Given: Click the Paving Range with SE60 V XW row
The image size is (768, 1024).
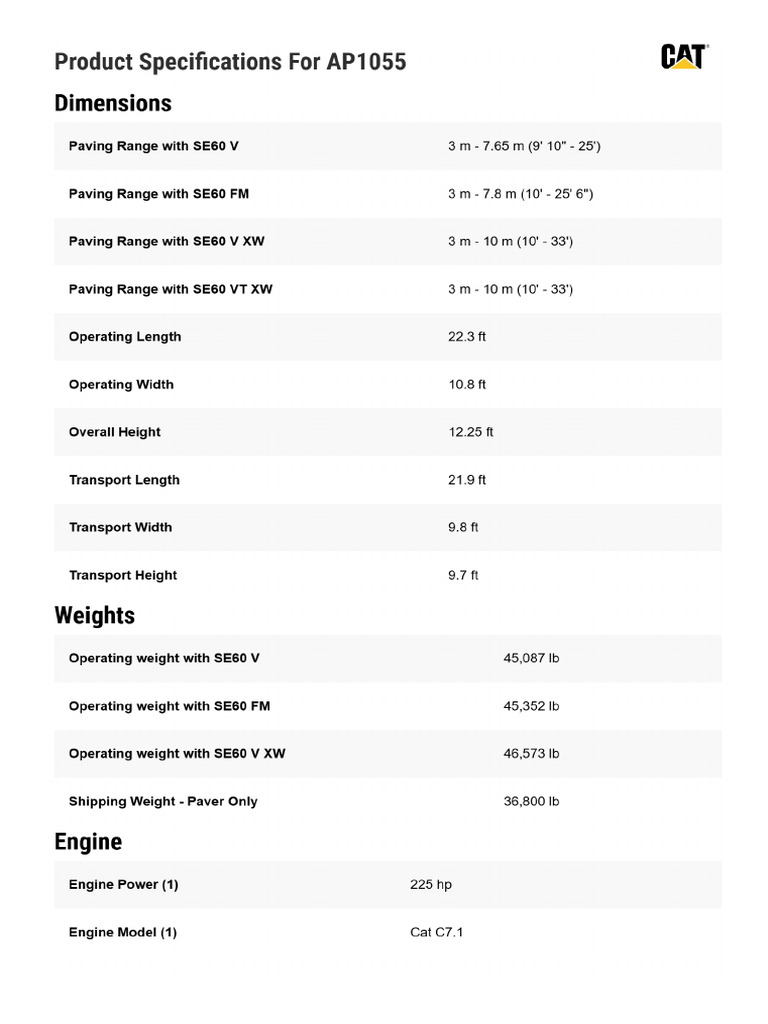Looking at the screenshot, I should point(388,242).
